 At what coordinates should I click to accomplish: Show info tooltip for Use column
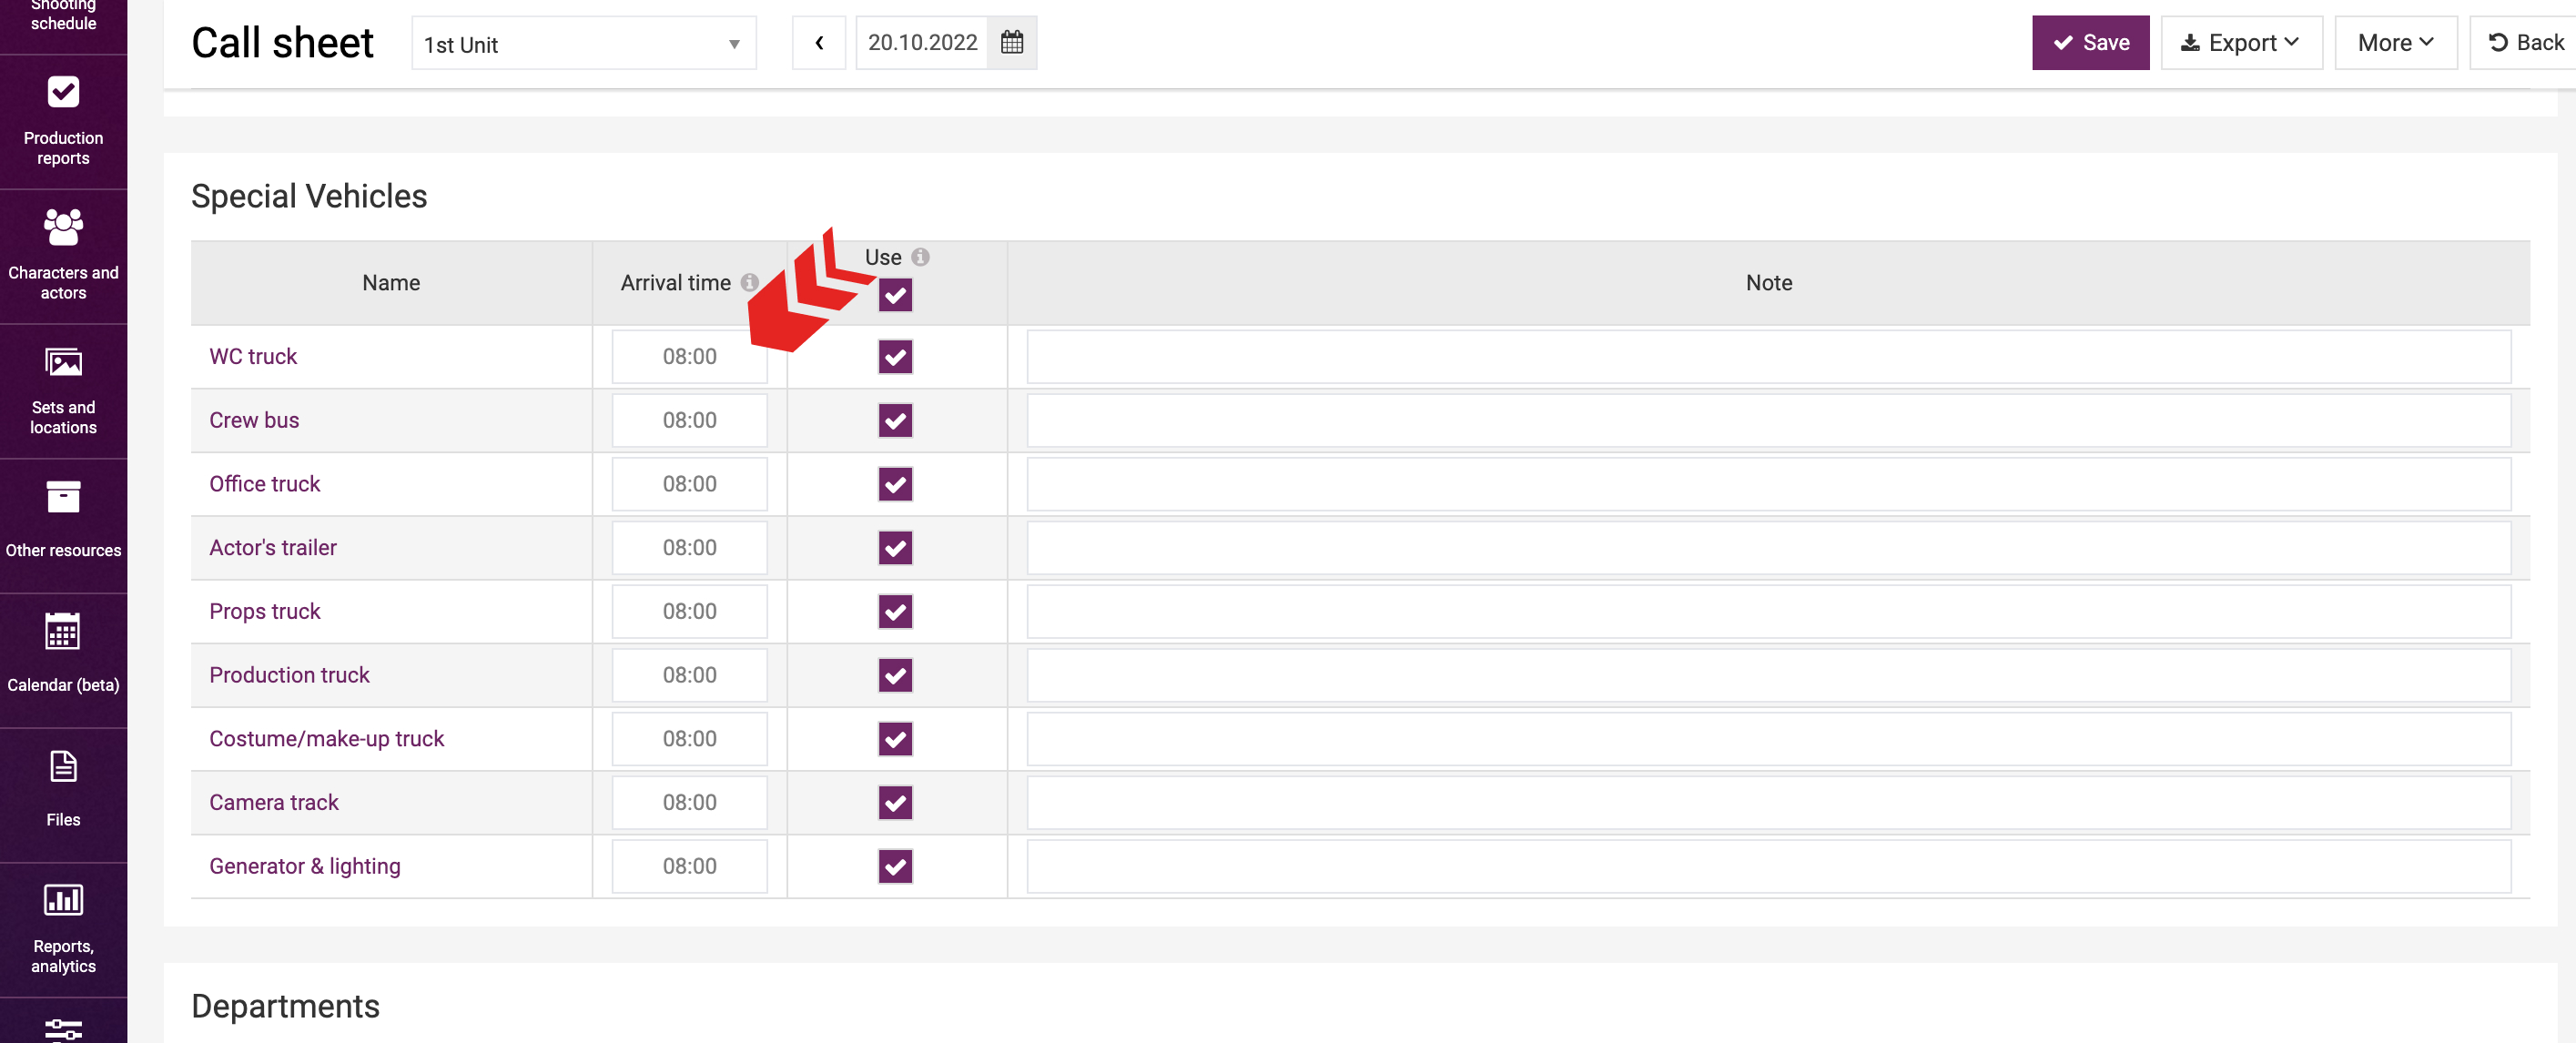(920, 257)
